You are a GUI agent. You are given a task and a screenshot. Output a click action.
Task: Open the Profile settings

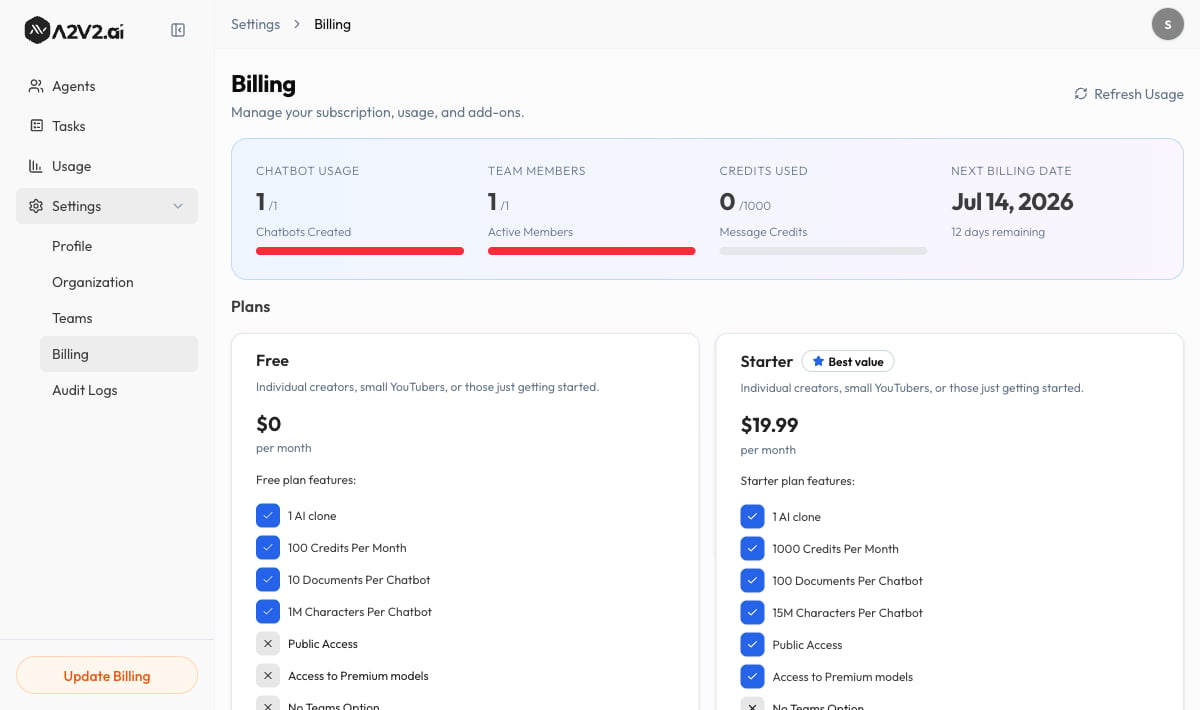pyautogui.click(x=119, y=246)
